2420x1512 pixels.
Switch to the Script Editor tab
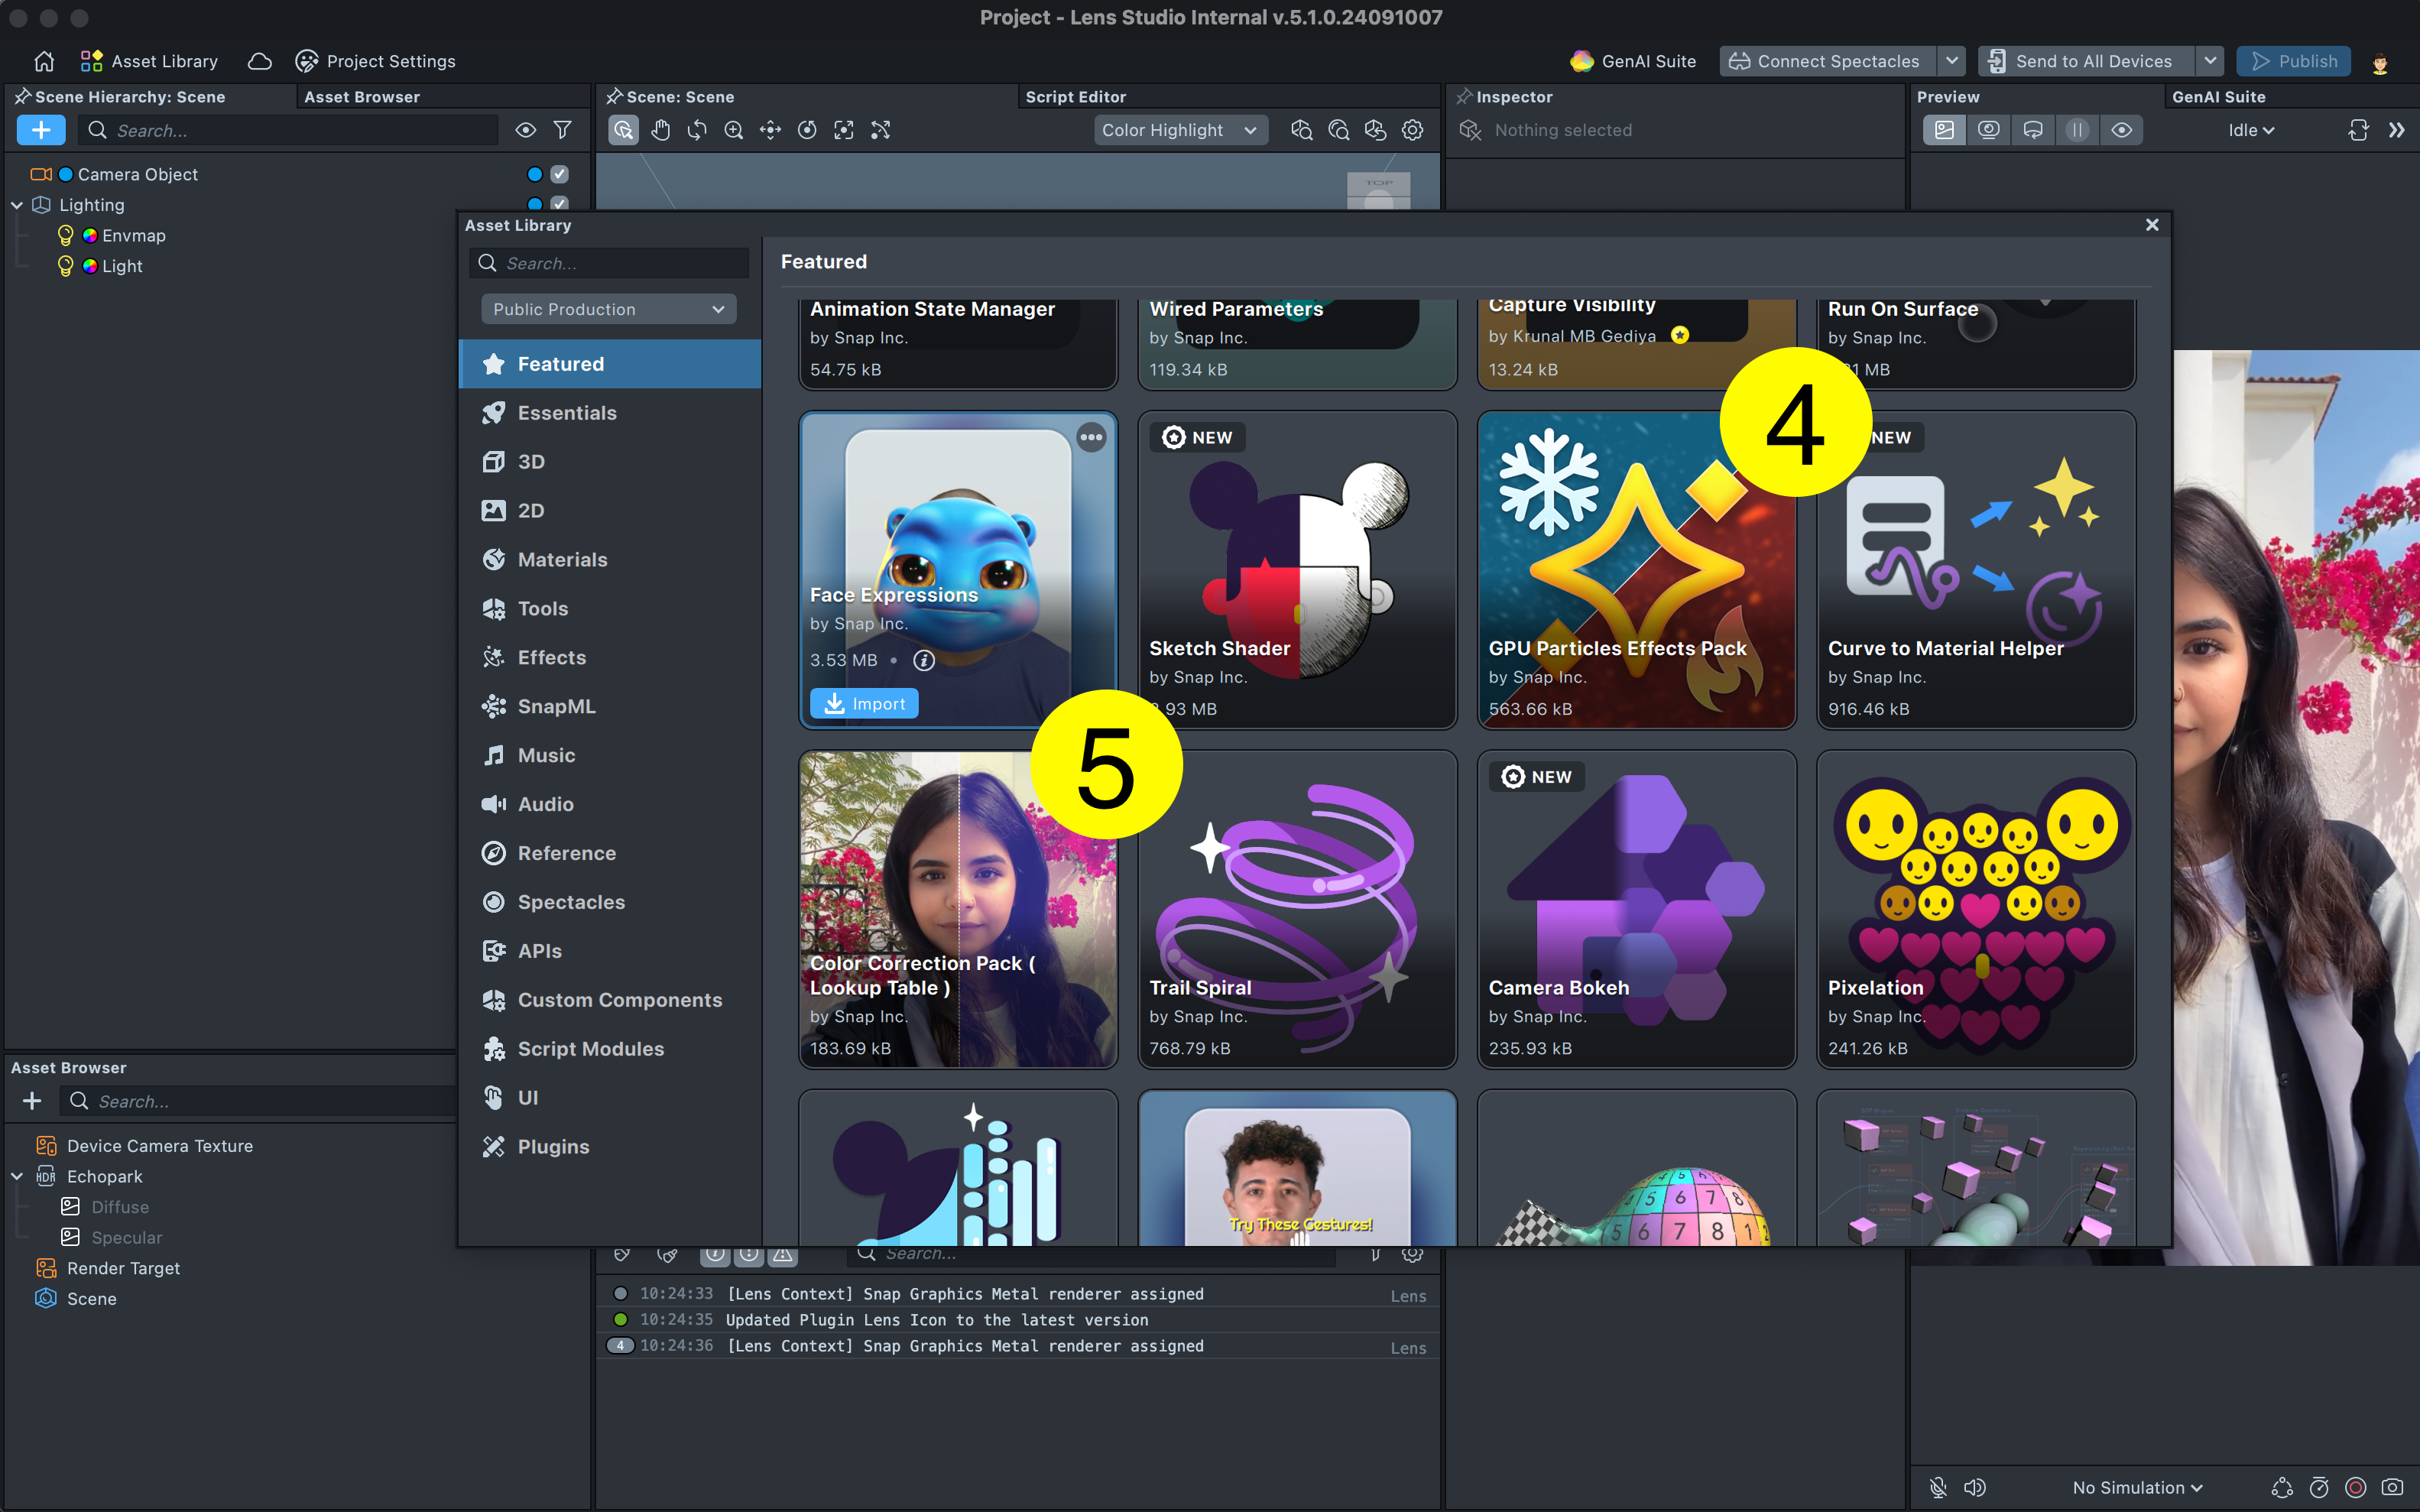coord(1075,97)
